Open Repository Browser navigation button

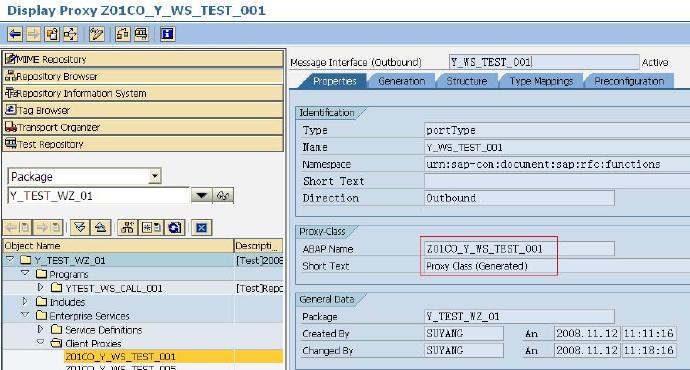pyautogui.click(x=143, y=76)
